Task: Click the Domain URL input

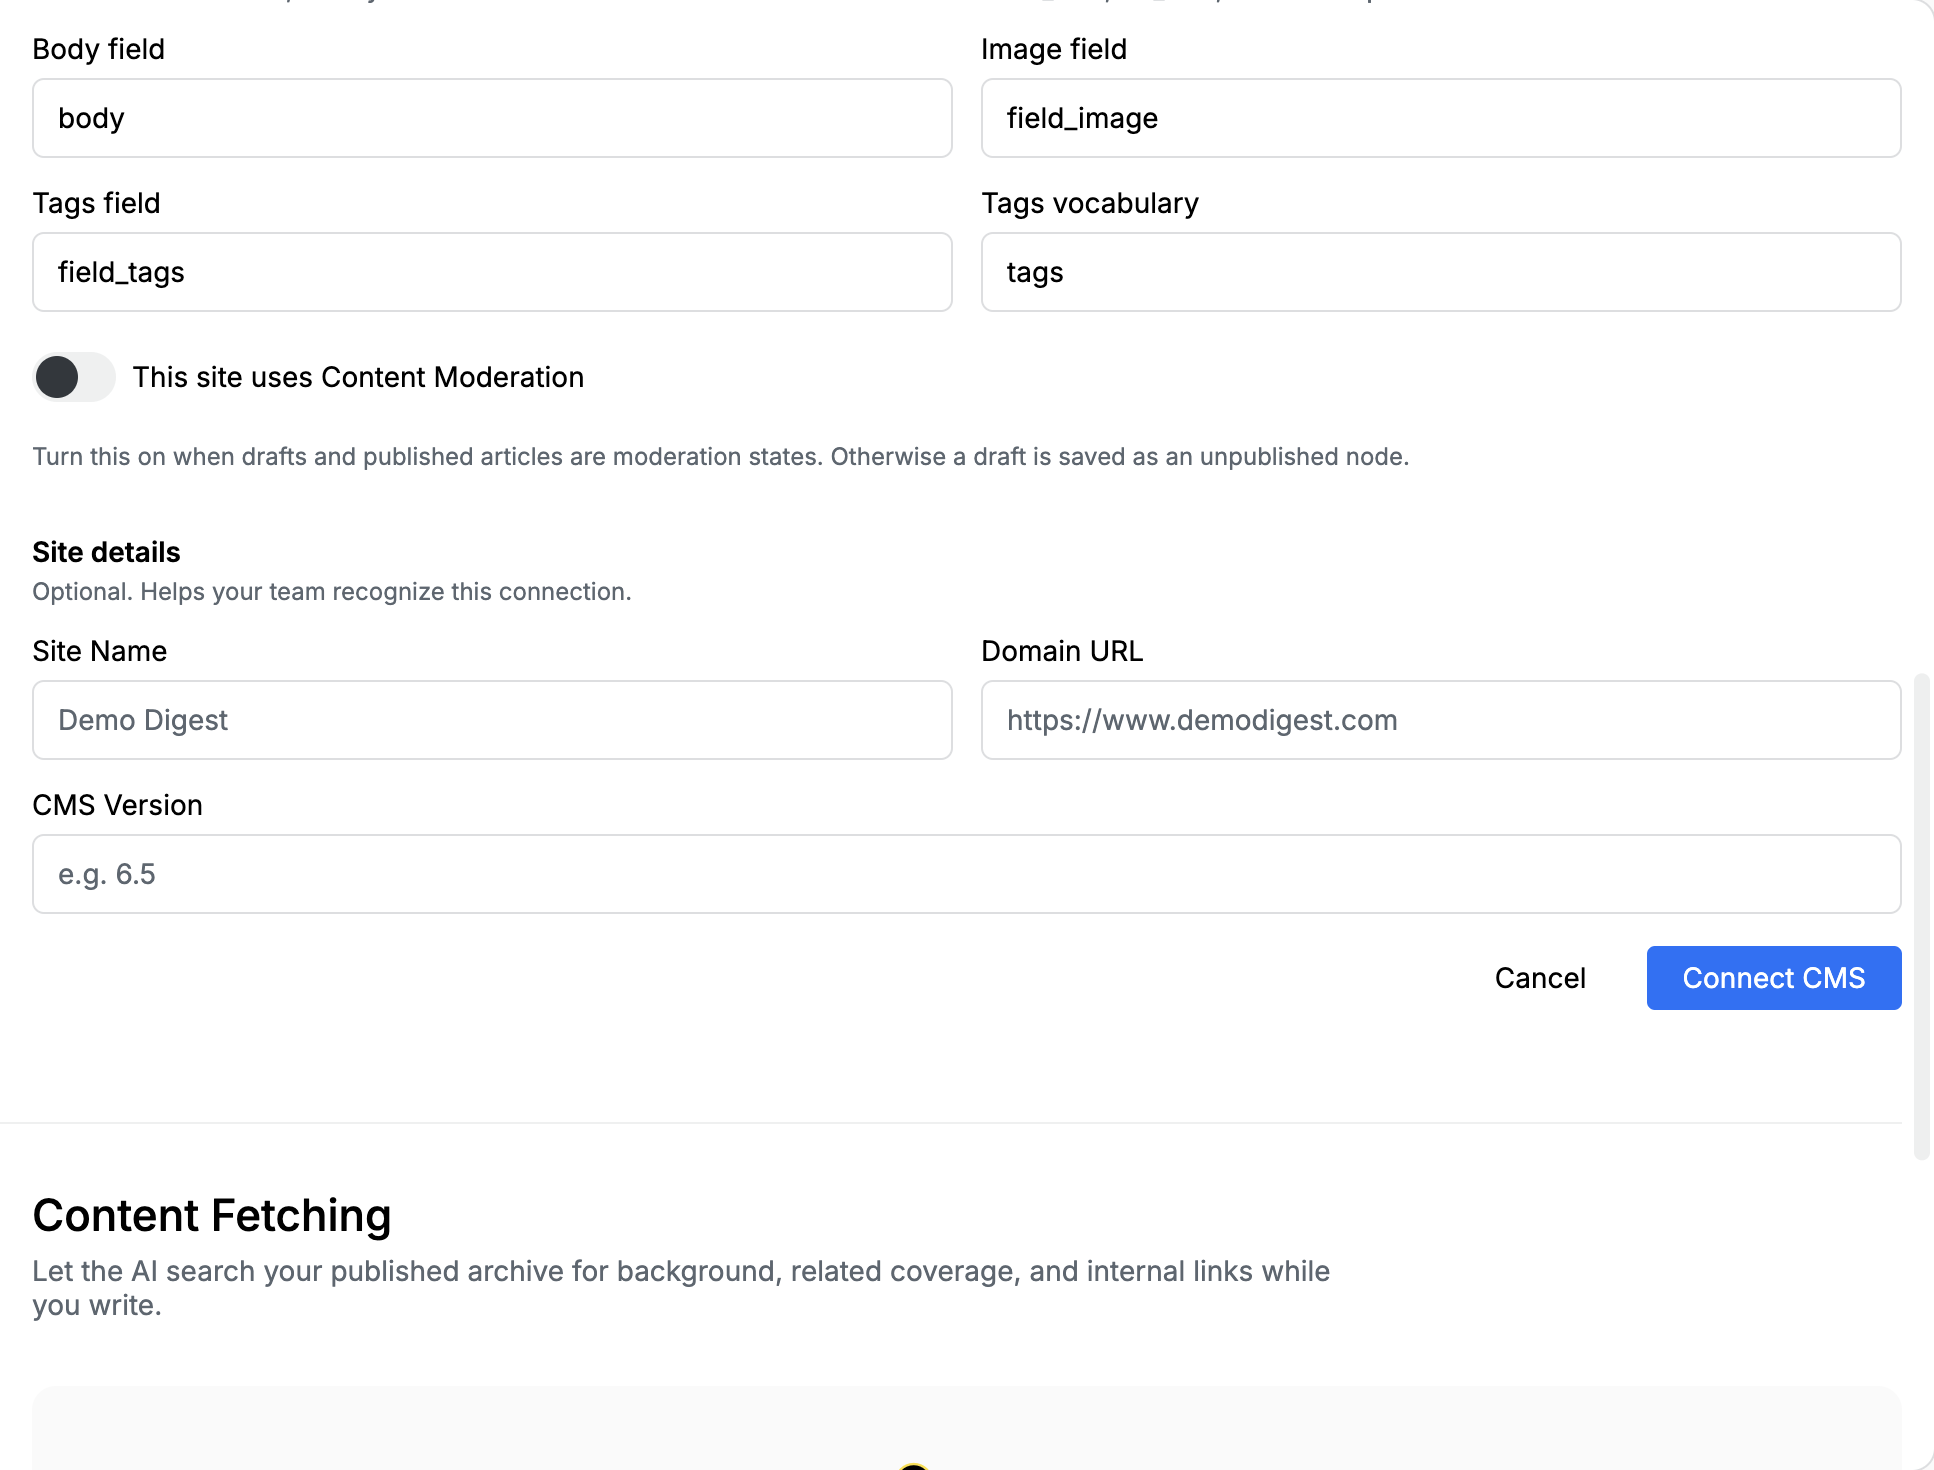Action: (x=1441, y=720)
